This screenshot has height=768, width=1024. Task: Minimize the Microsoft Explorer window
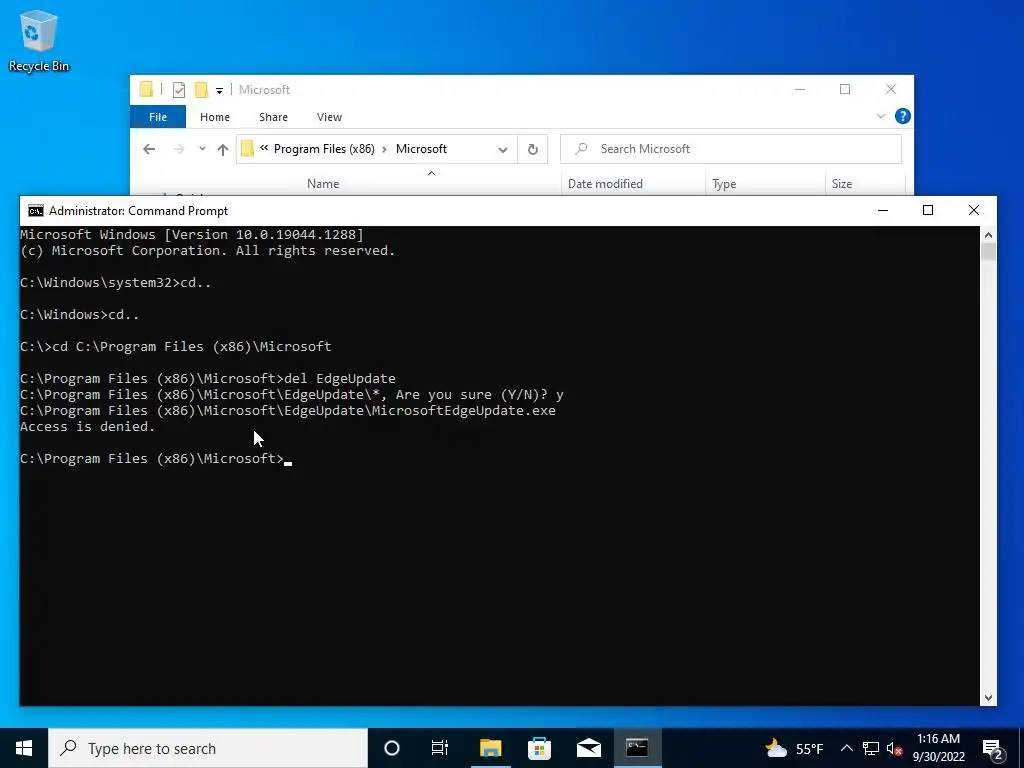coord(800,89)
